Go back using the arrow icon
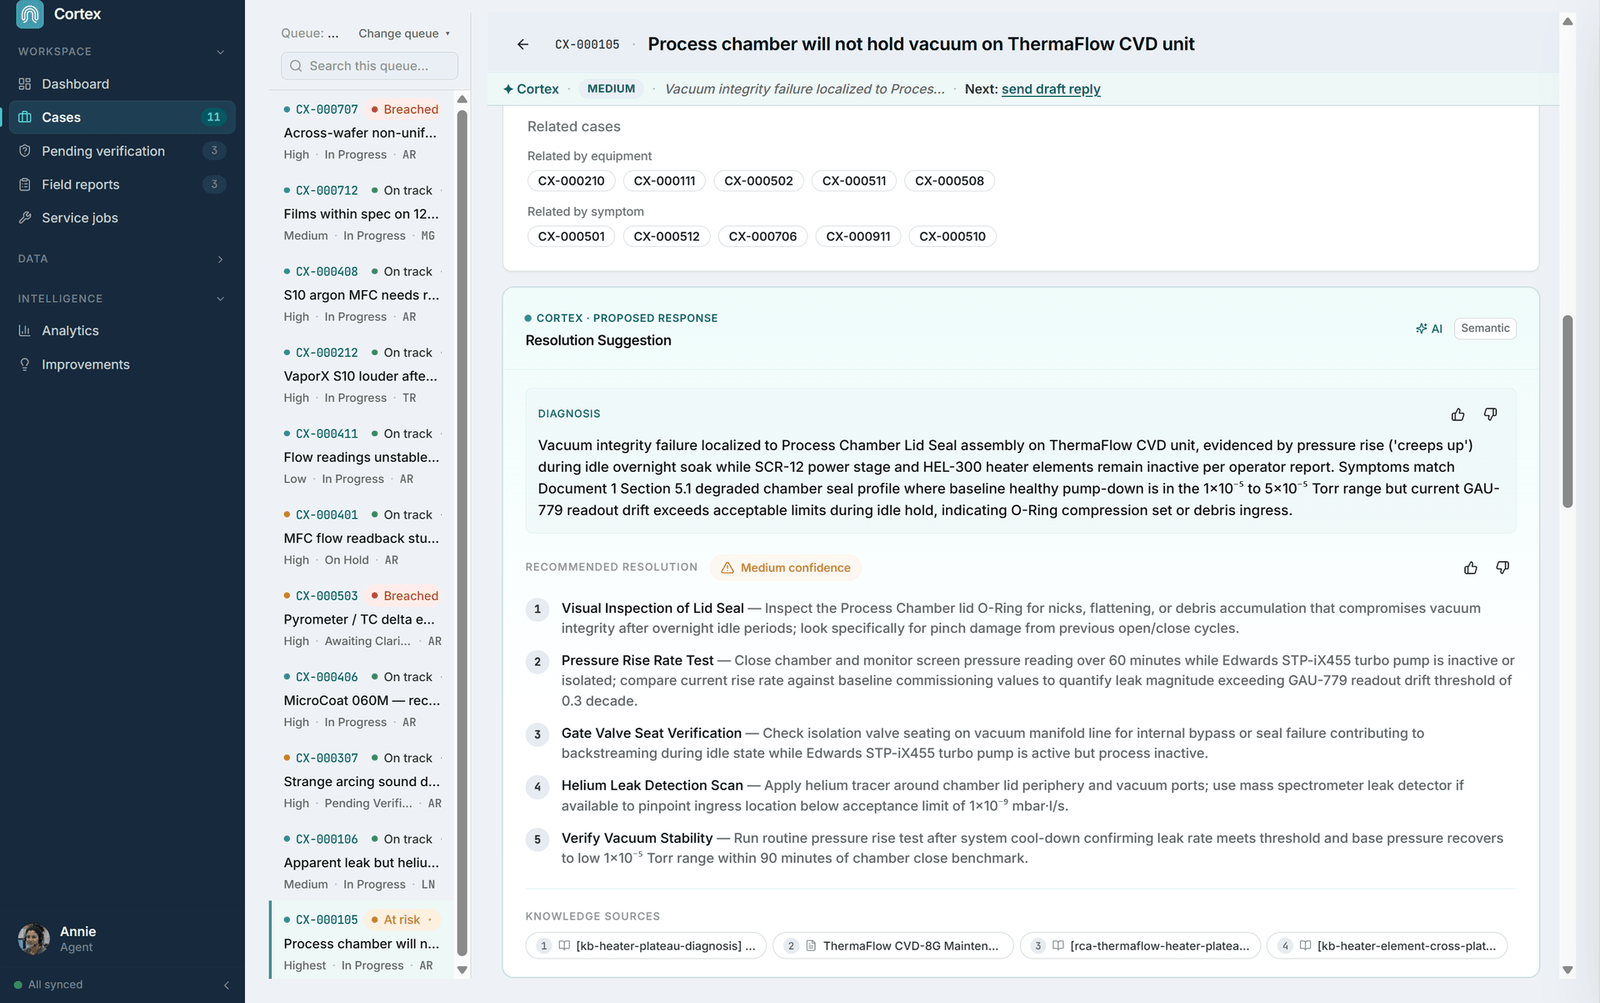This screenshot has height=1003, width=1600. coord(522,44)
